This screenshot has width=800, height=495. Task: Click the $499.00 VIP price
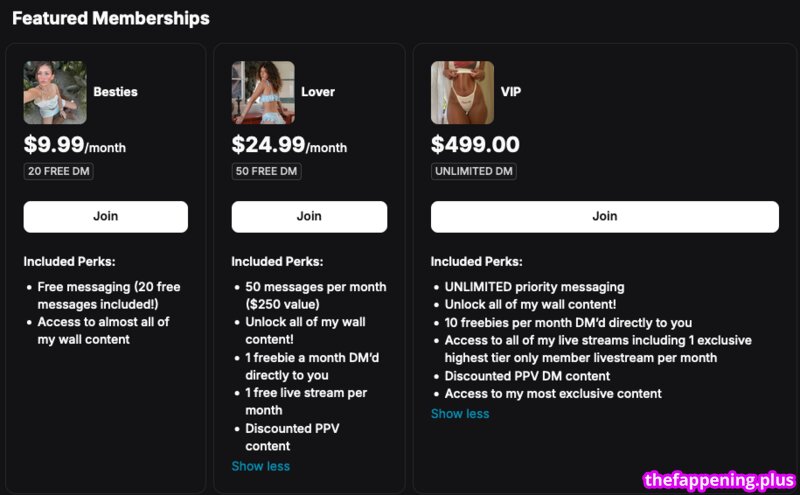point(475,144)
